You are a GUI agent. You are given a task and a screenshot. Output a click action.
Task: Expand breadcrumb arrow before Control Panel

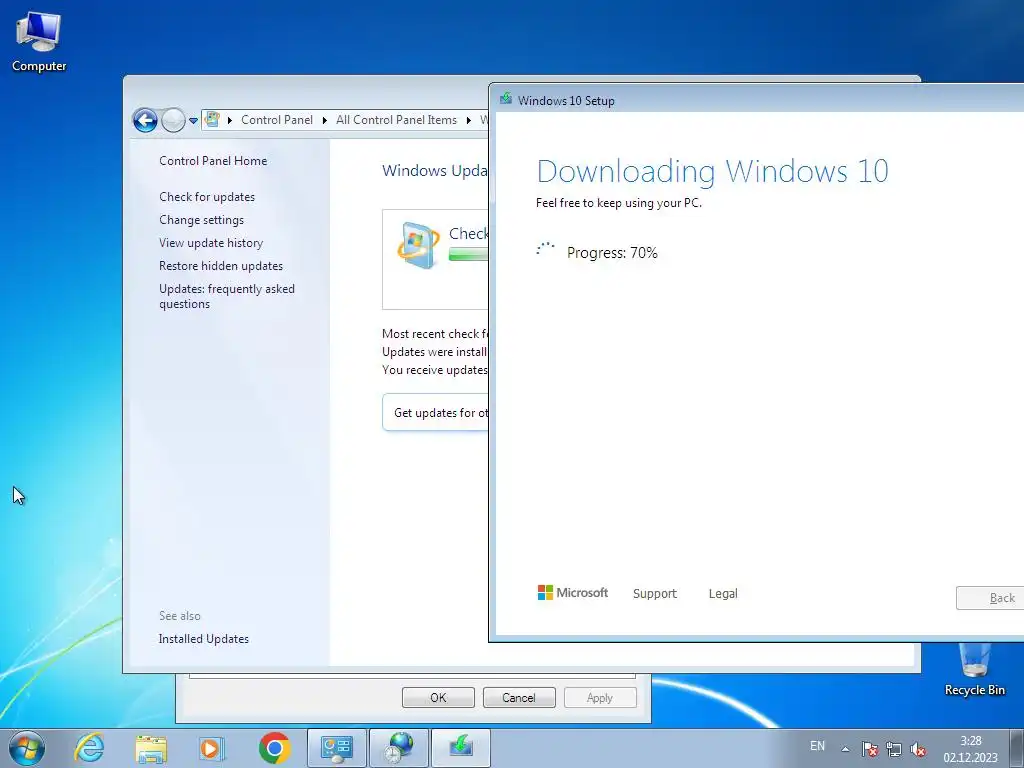click(230, 120)
